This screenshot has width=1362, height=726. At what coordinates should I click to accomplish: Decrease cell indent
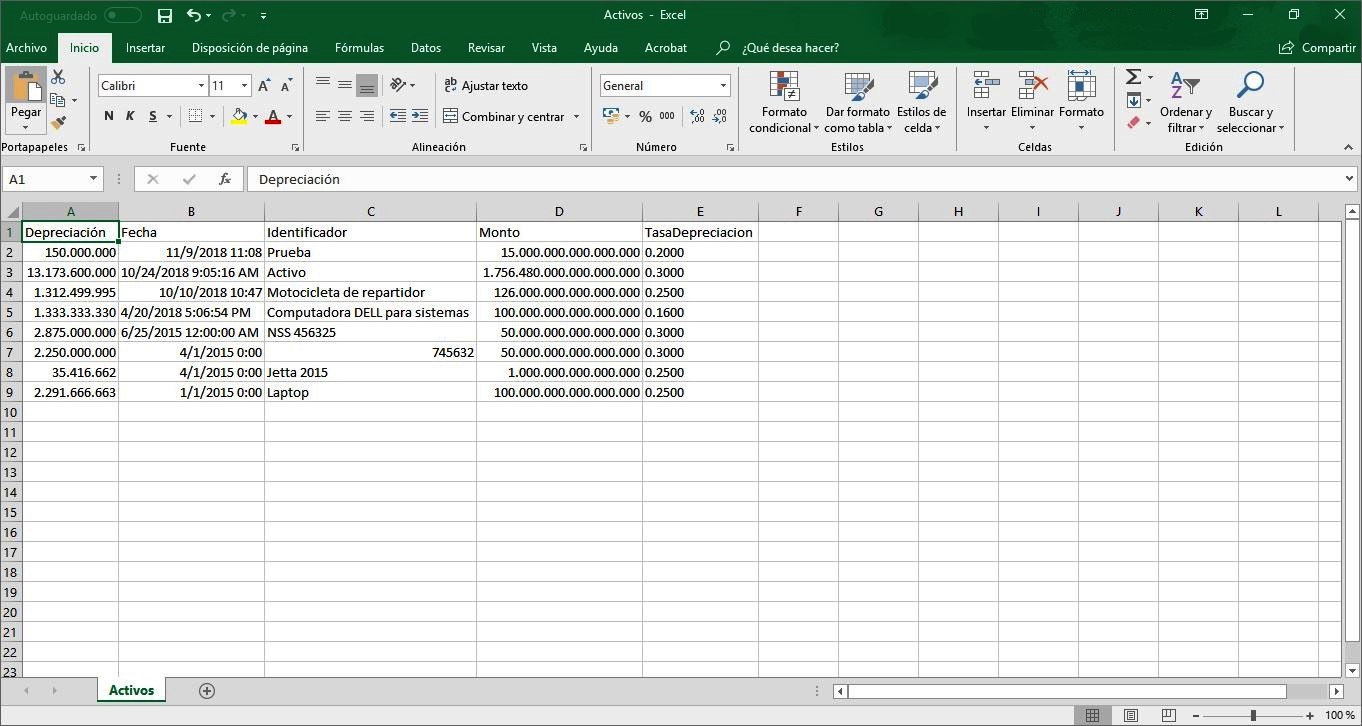coord(398,117)
